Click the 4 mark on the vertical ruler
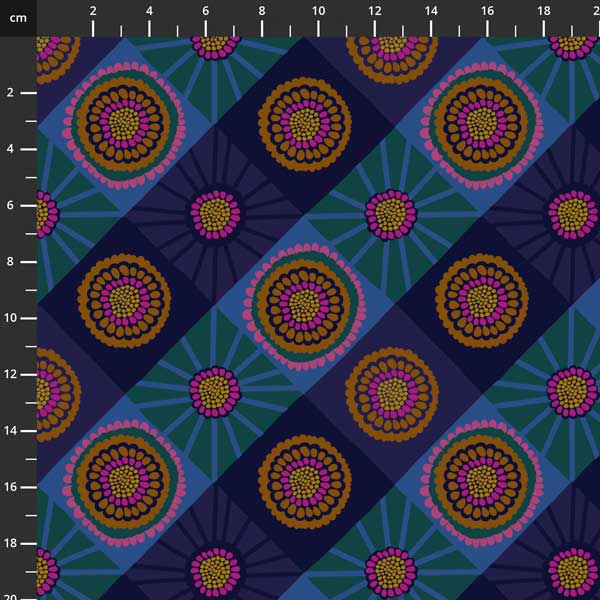Screen dimensions: 600x600 point(10,149)
